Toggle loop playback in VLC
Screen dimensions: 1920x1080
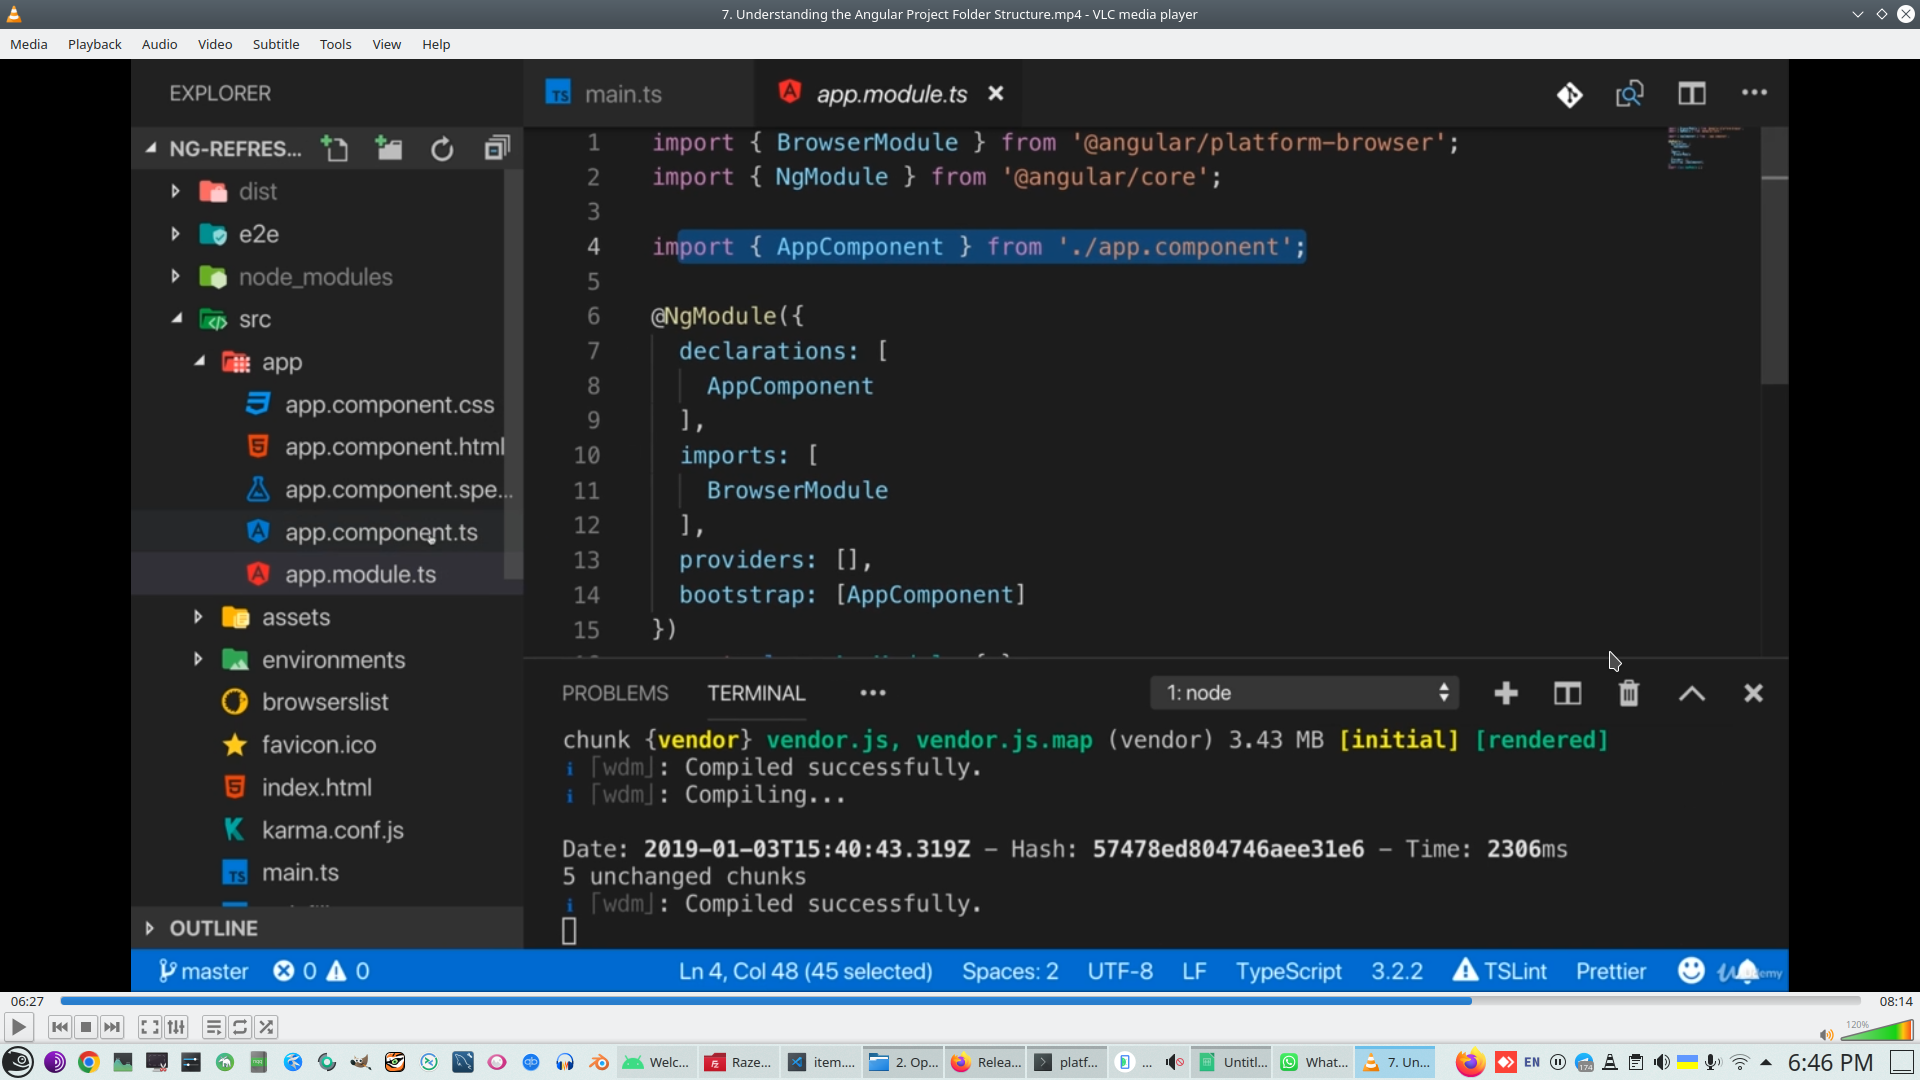pos(240,1027)
